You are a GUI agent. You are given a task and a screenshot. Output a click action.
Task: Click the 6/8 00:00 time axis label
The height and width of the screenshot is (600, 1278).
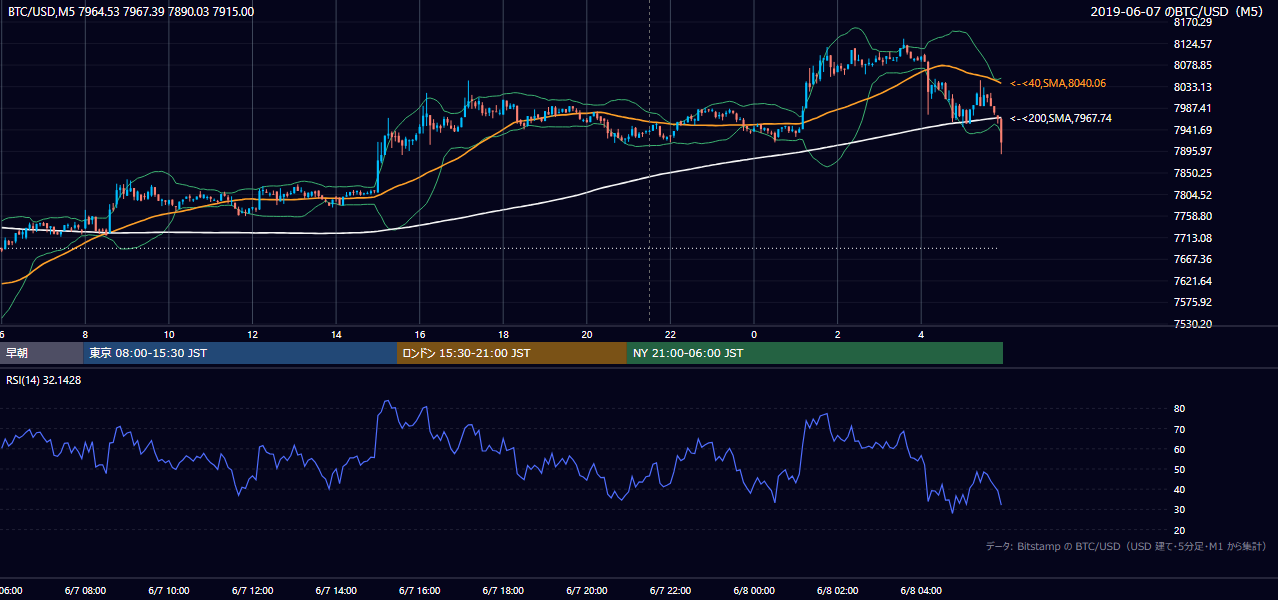tap(754, 591)
